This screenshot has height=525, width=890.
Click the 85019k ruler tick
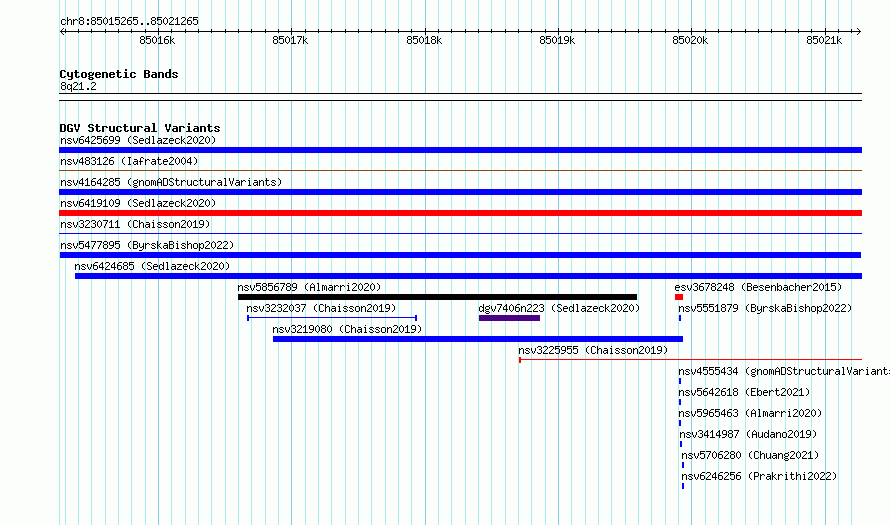pos(557,40)
